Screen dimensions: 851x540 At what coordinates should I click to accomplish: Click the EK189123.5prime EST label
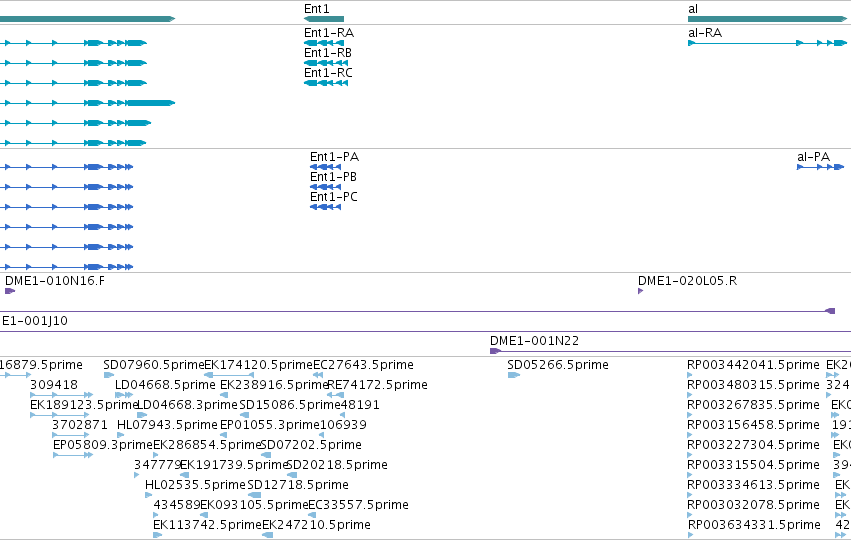tap(84, 405)
